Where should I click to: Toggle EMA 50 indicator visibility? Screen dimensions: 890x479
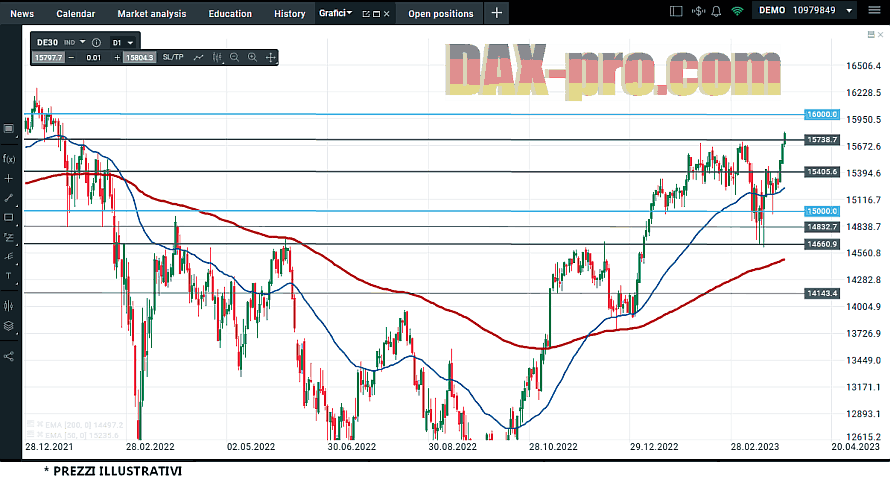coord(31,435)
